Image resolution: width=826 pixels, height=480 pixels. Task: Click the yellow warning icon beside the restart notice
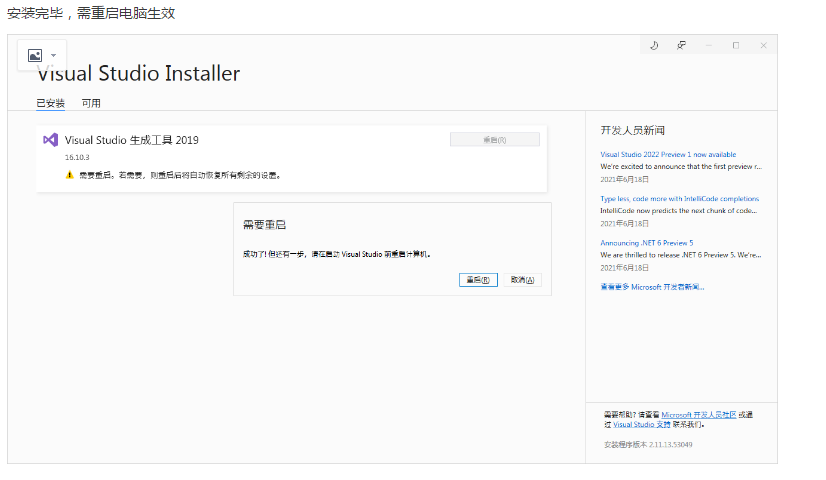pos(70,175)
